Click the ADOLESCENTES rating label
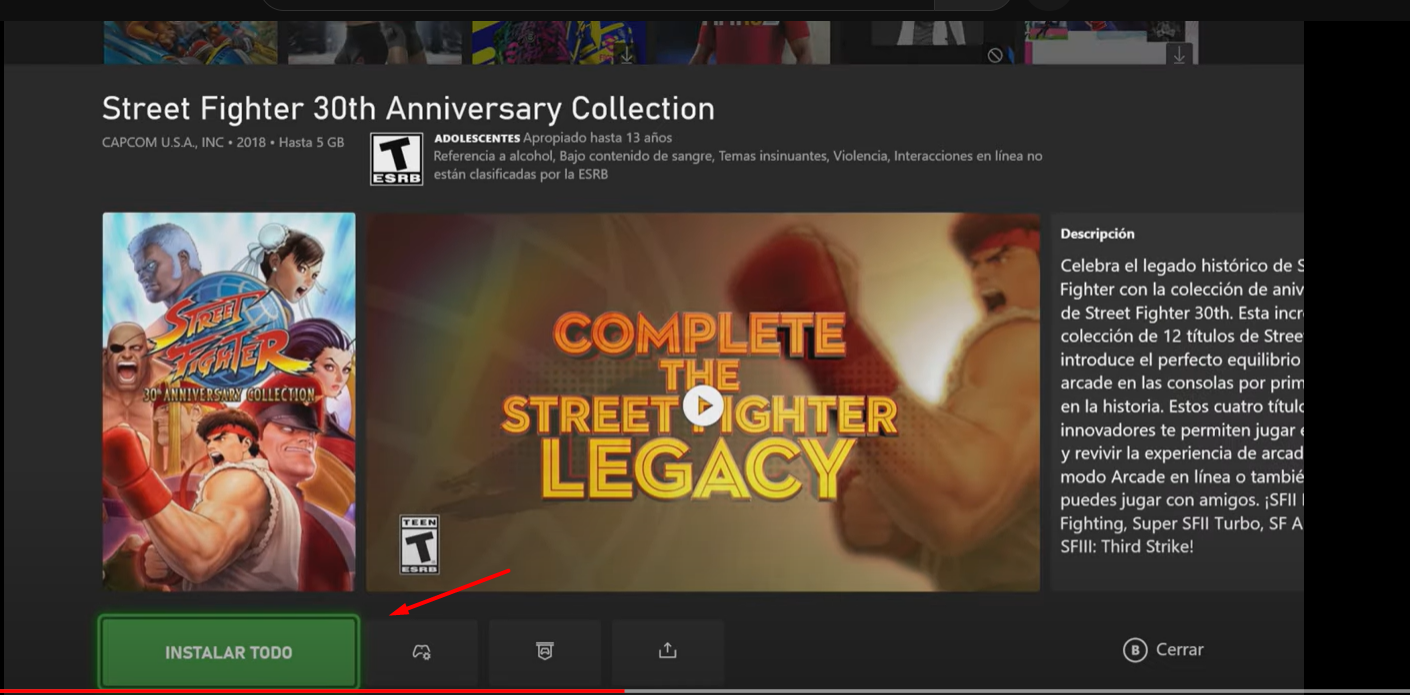The image size is (1410, 695). pos(477,138)
